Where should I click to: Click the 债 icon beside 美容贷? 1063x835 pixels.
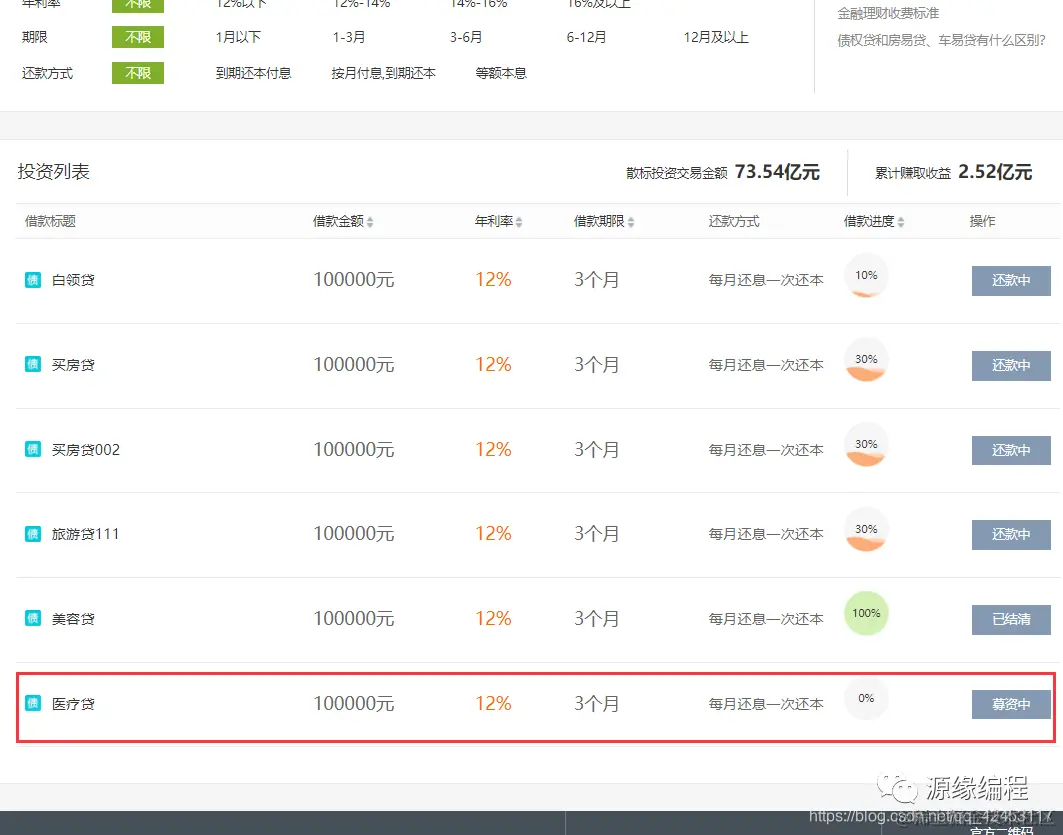(33, 618)
